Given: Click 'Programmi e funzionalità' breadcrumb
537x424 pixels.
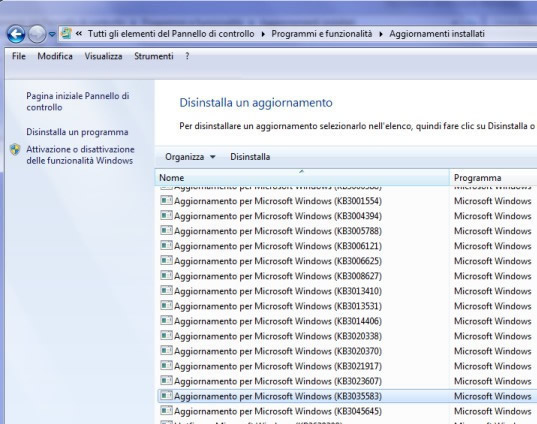Looking at the screenshot, I should tap(322, 34).
